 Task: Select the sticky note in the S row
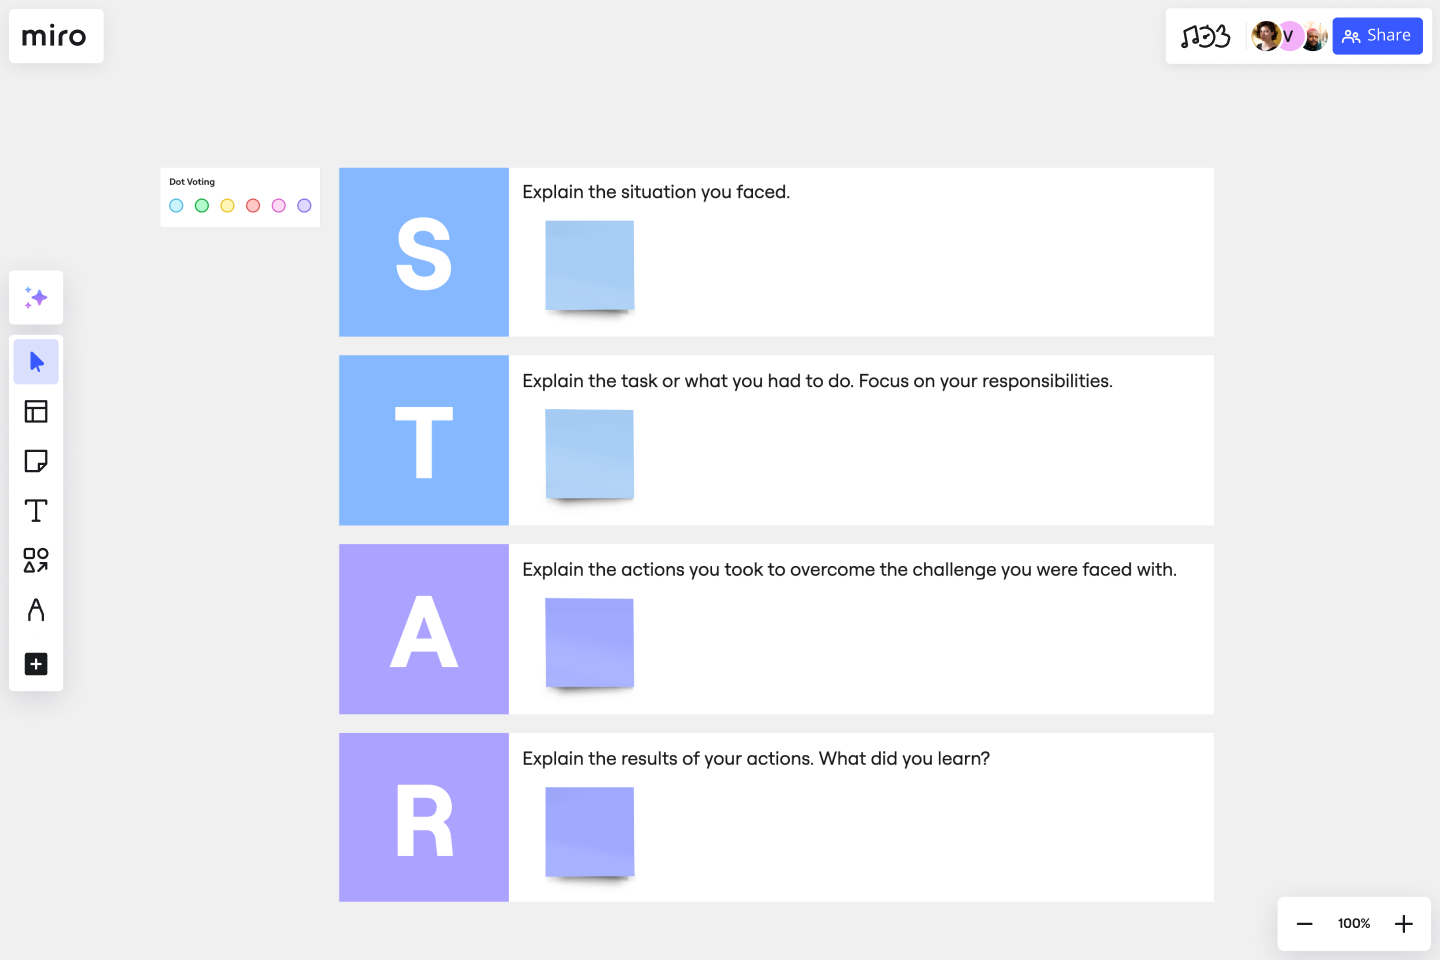click(589, 265)
